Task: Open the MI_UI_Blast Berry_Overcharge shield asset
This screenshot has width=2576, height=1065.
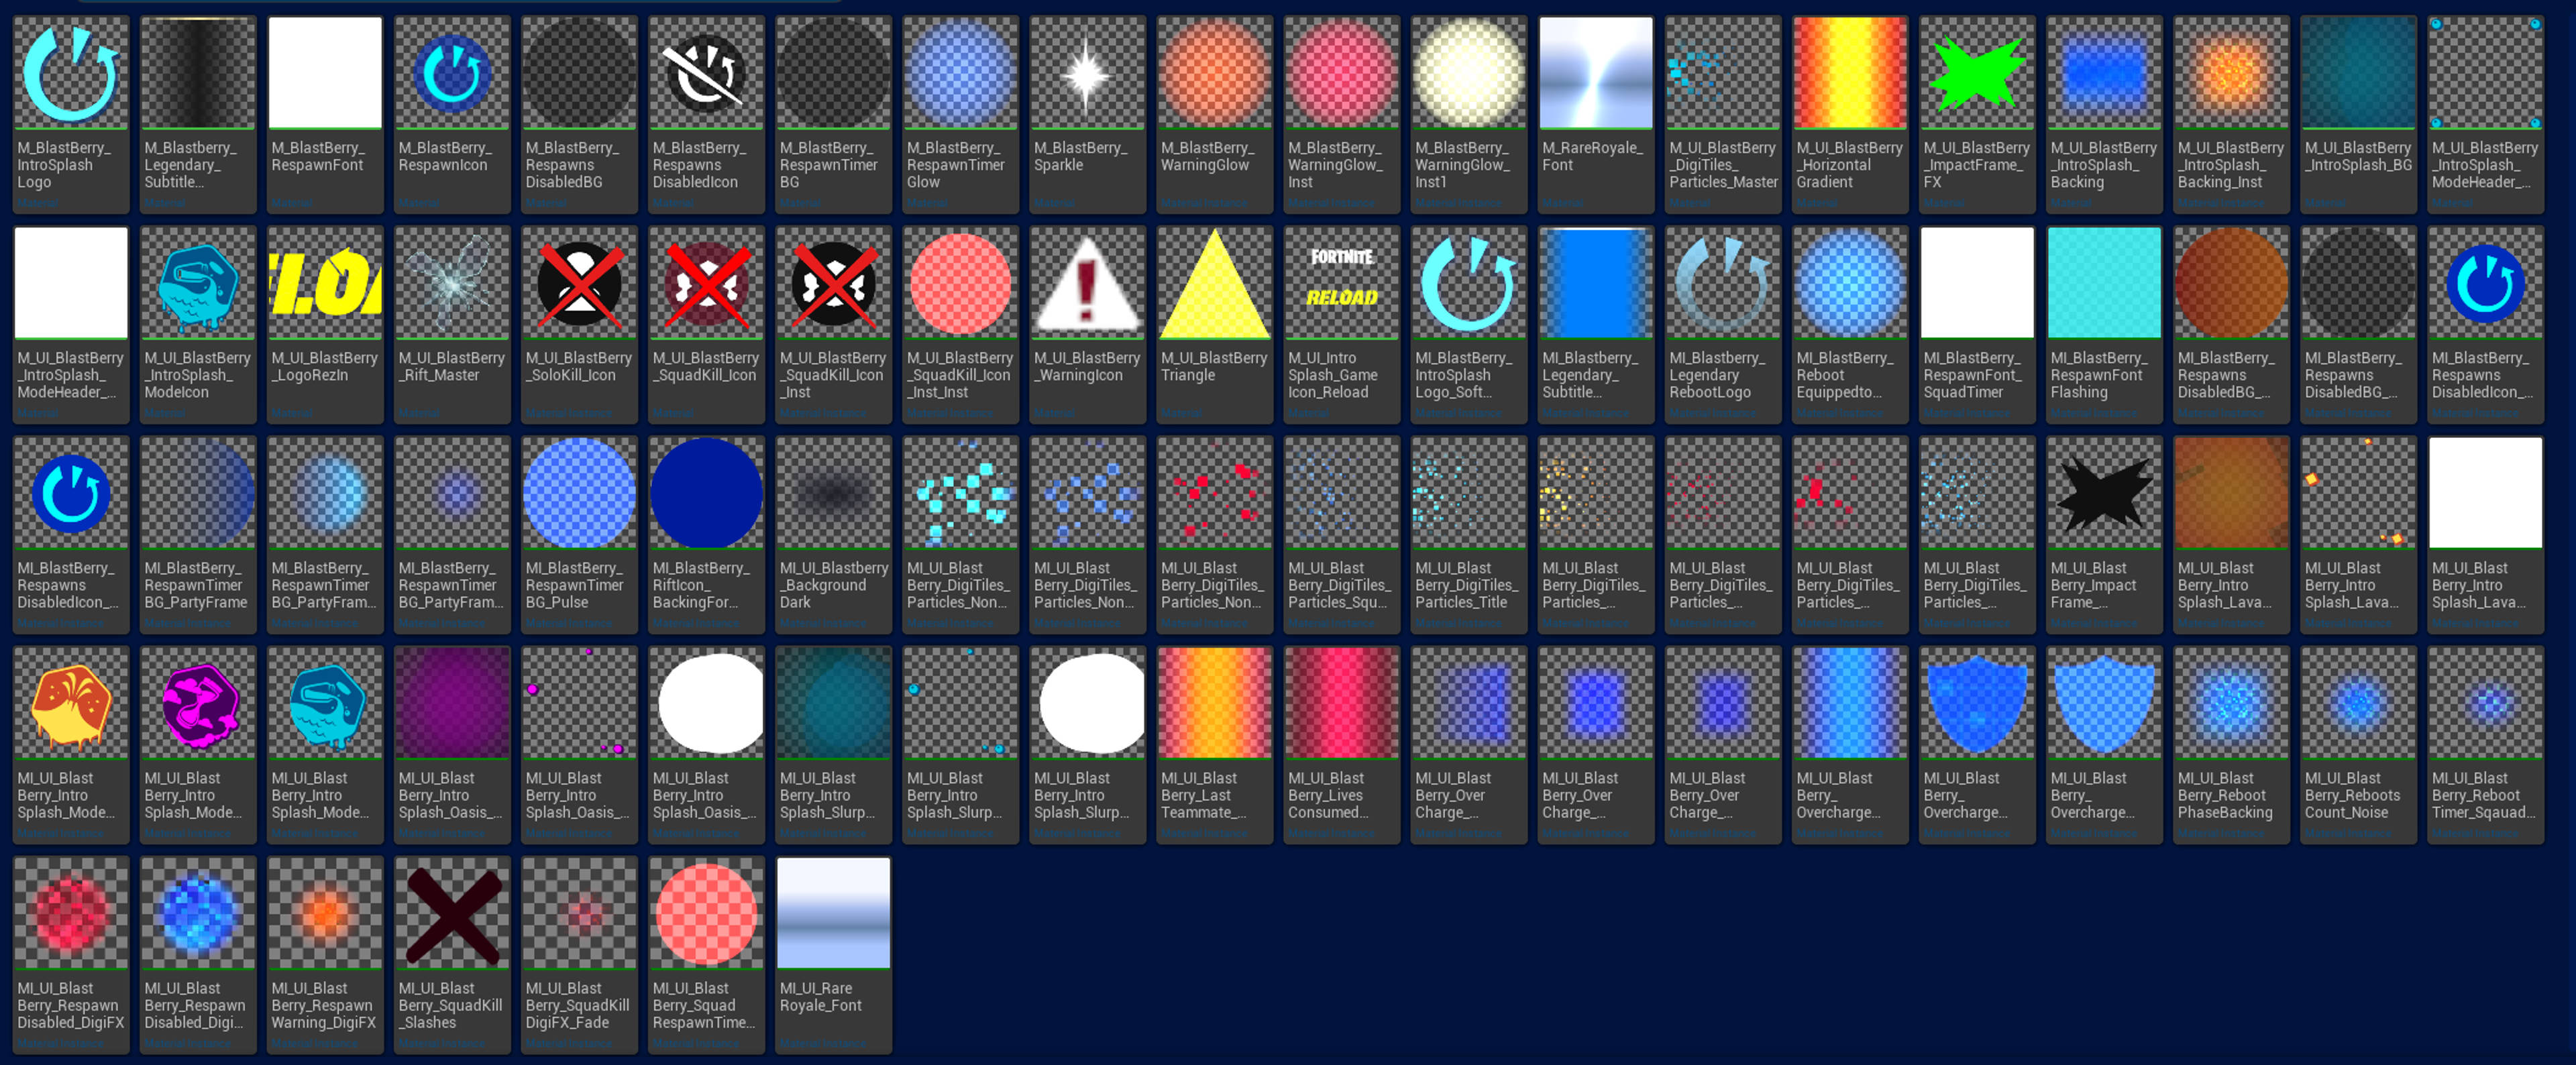Action: (x=1976, y=704)
